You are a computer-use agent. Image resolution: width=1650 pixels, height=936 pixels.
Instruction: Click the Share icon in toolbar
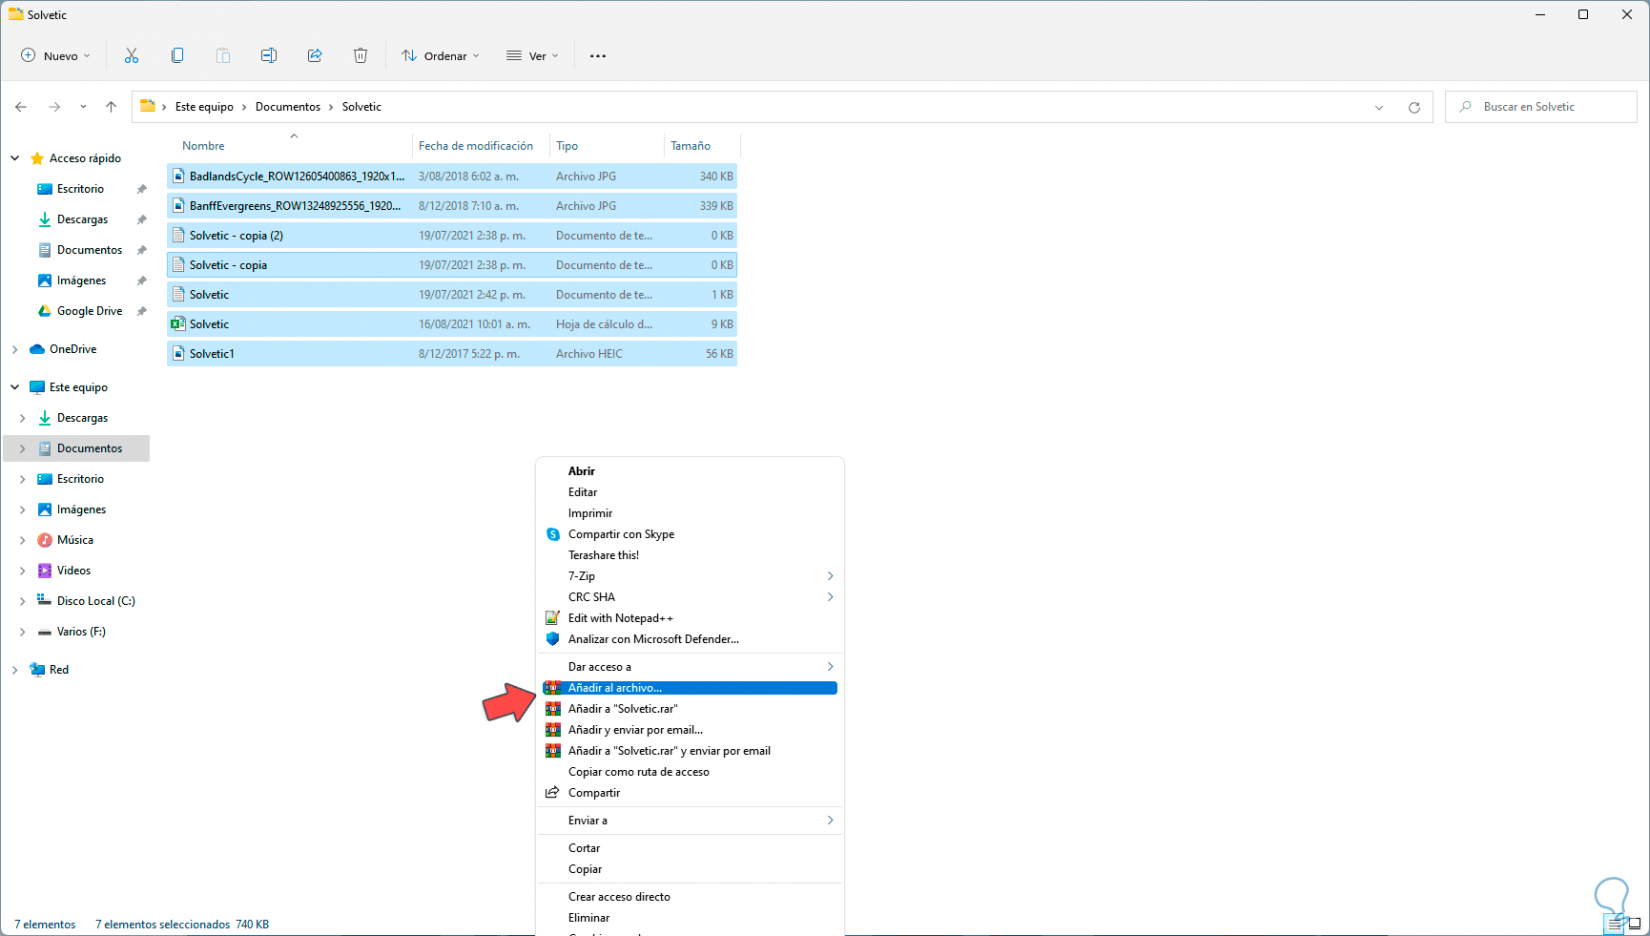click(x=315, y=56)
